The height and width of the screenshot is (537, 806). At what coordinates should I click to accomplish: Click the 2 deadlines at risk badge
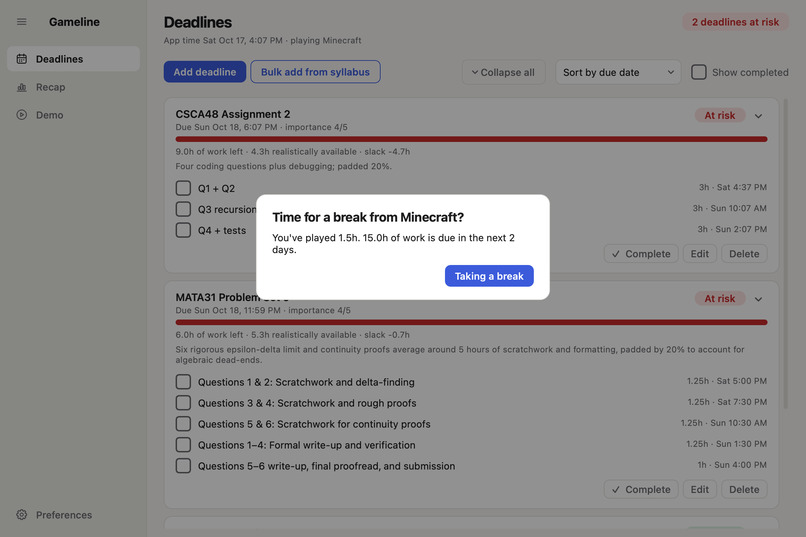pyautogui.click(x=735, y=22)
